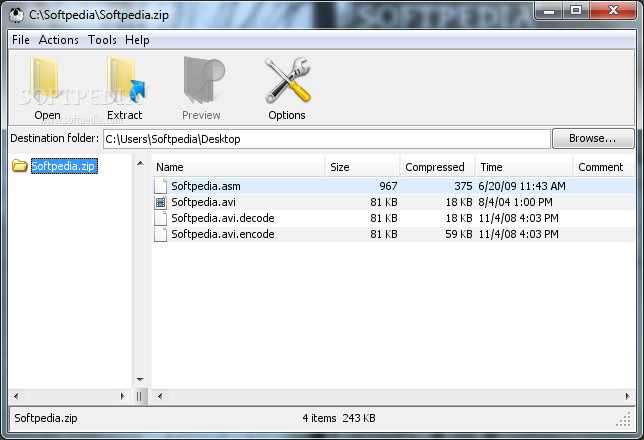The width and height of the screenshot is (644, 440).
Task: Select Softpedia.zip in the folder tree
Action: point(64,166)
